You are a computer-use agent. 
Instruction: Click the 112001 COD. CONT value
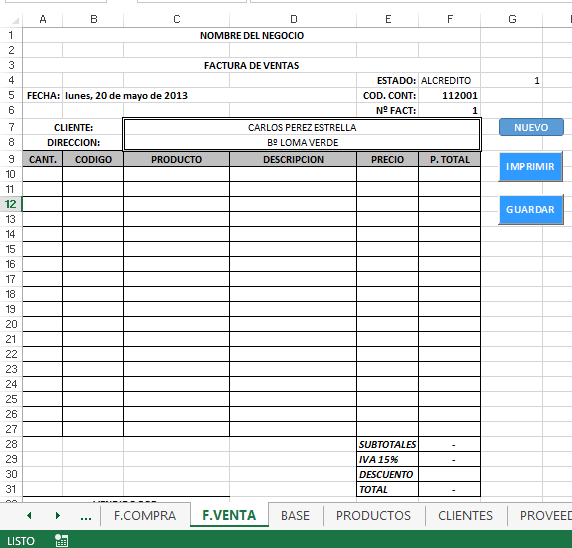pyautogui.click(x=449, y=96)
